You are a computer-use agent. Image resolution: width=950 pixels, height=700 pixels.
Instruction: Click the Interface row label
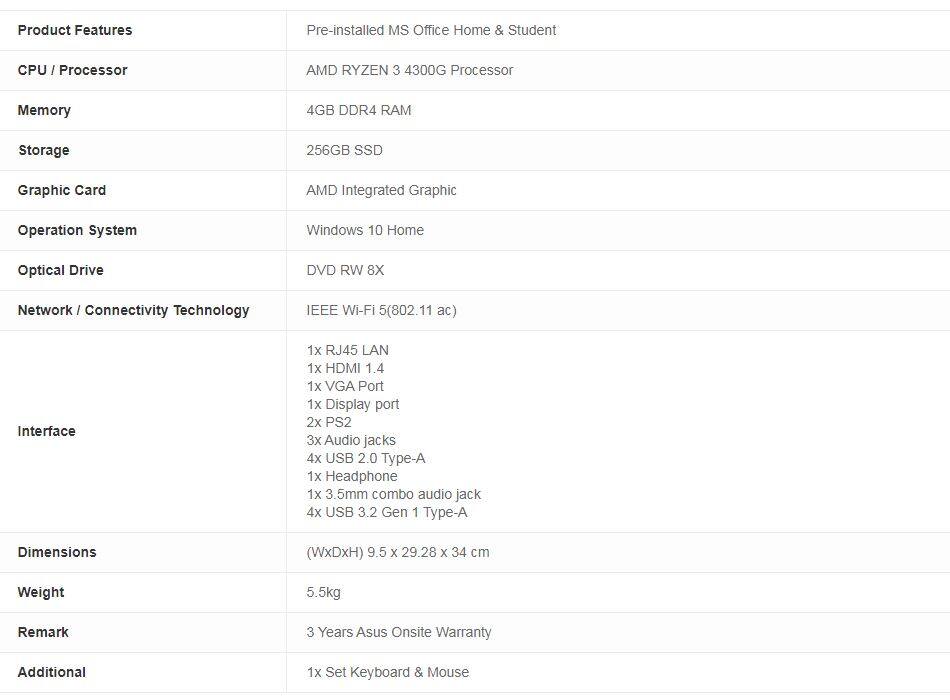pos(47,431)
